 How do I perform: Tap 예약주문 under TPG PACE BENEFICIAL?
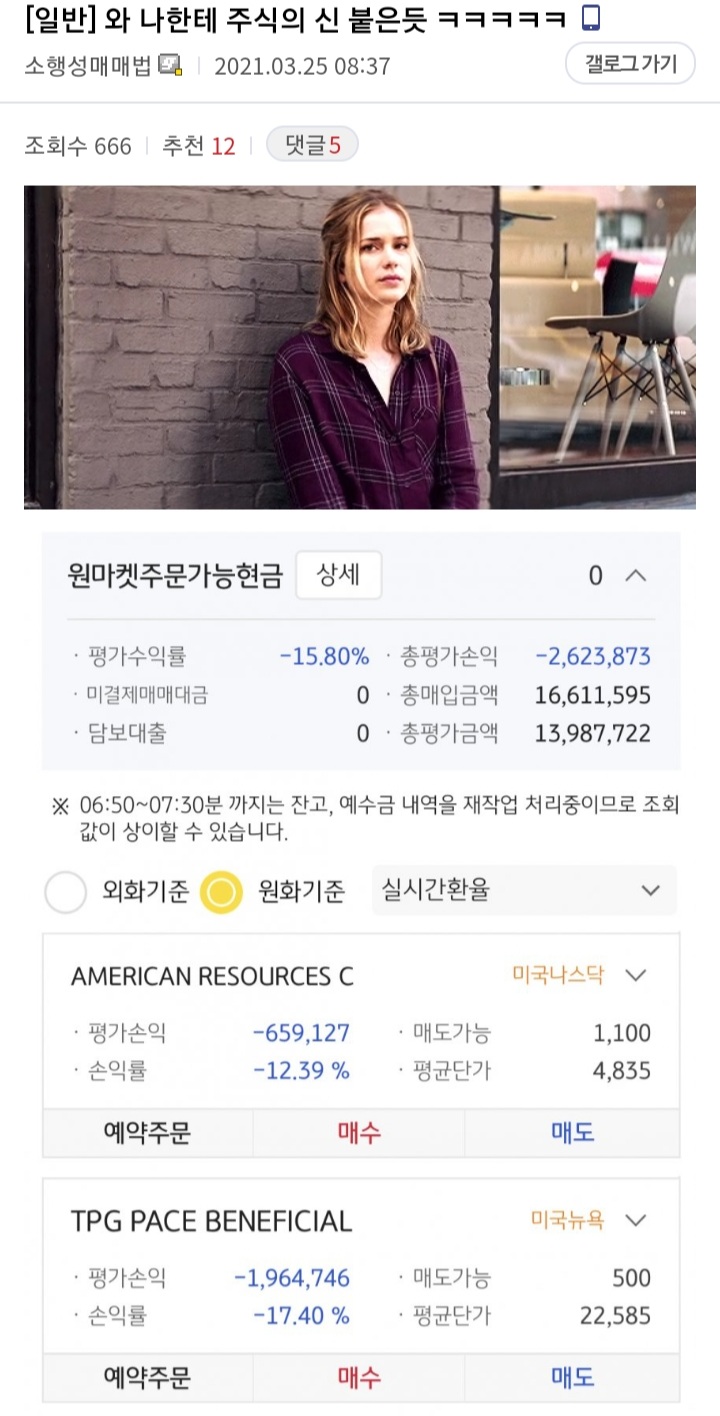[147, 1377]
